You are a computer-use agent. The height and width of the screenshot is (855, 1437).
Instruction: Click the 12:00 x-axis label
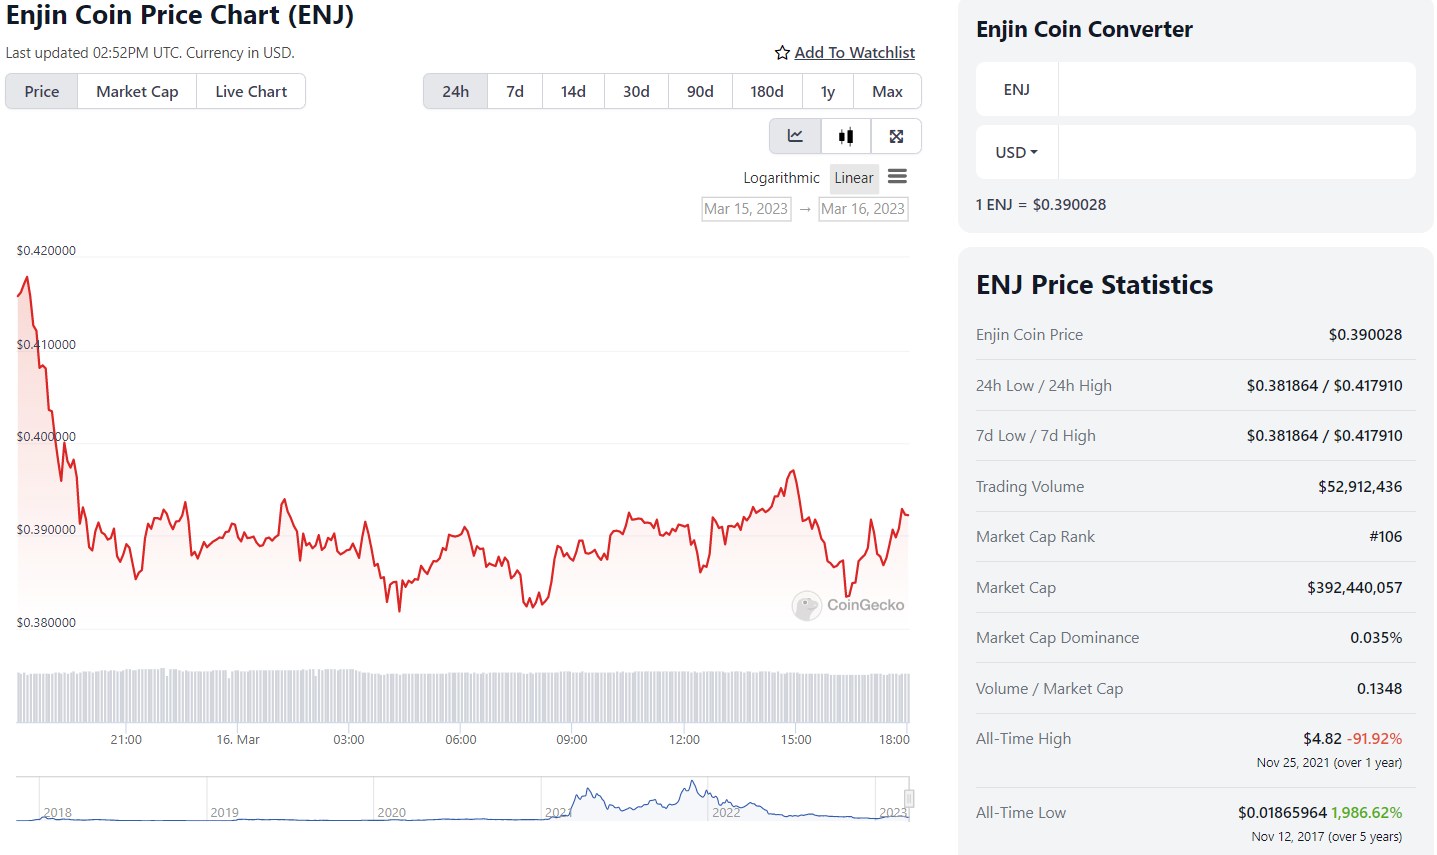pyautogui.click(x=684, y=740)
